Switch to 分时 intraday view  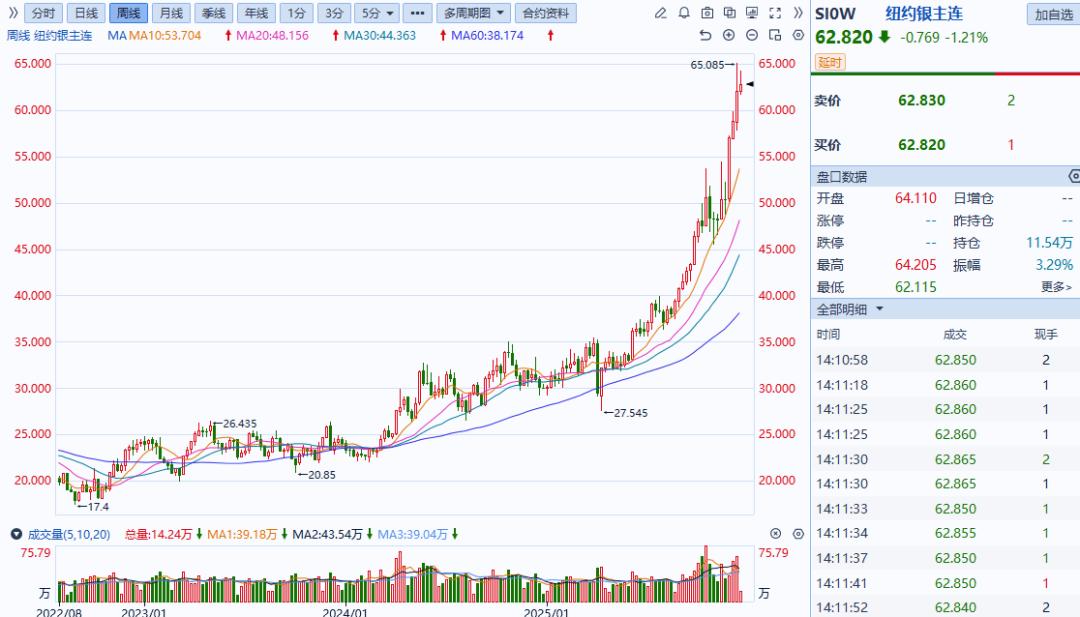(x=43, y=13)
